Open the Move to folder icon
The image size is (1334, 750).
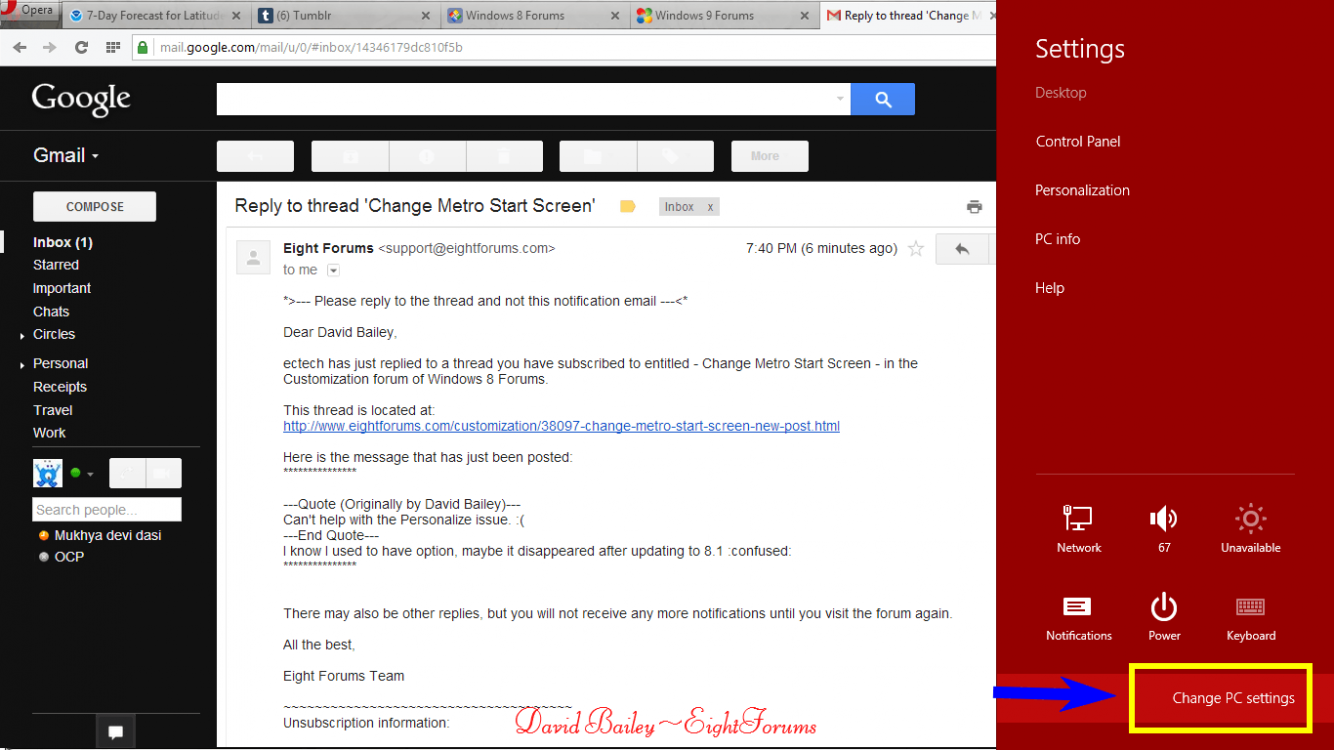coord(597,156)
